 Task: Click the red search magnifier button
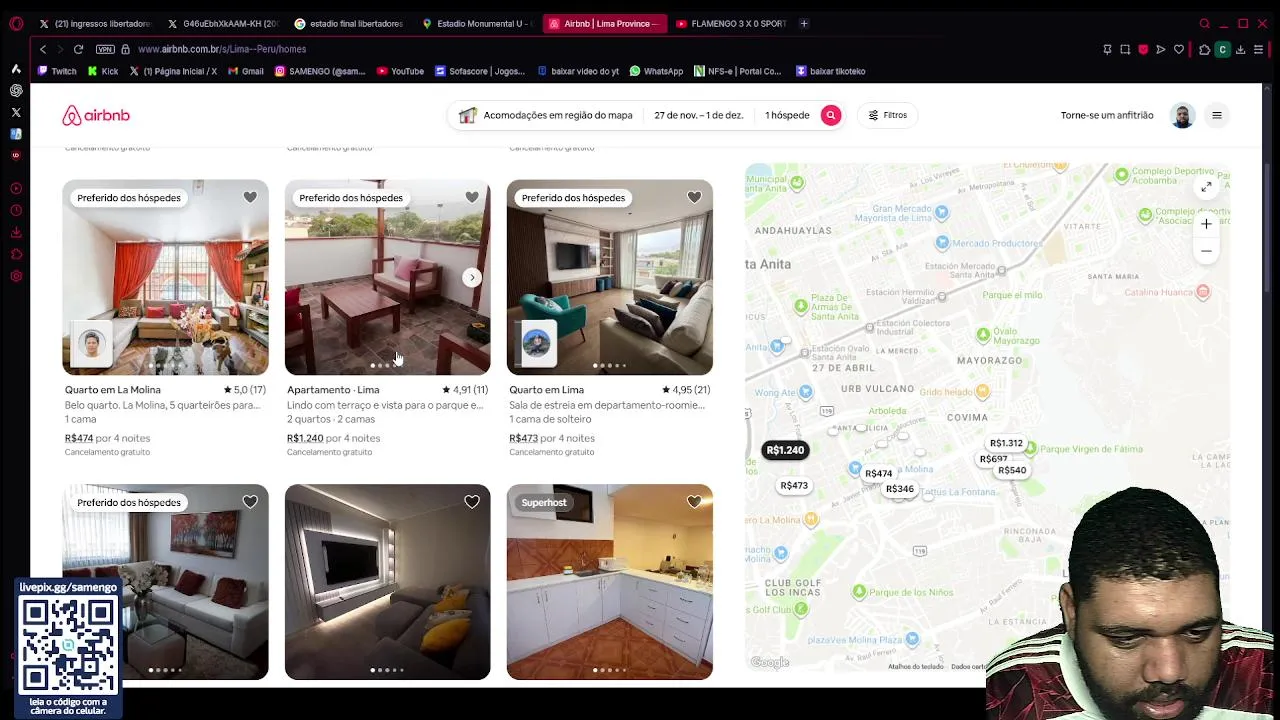(830, 115)
